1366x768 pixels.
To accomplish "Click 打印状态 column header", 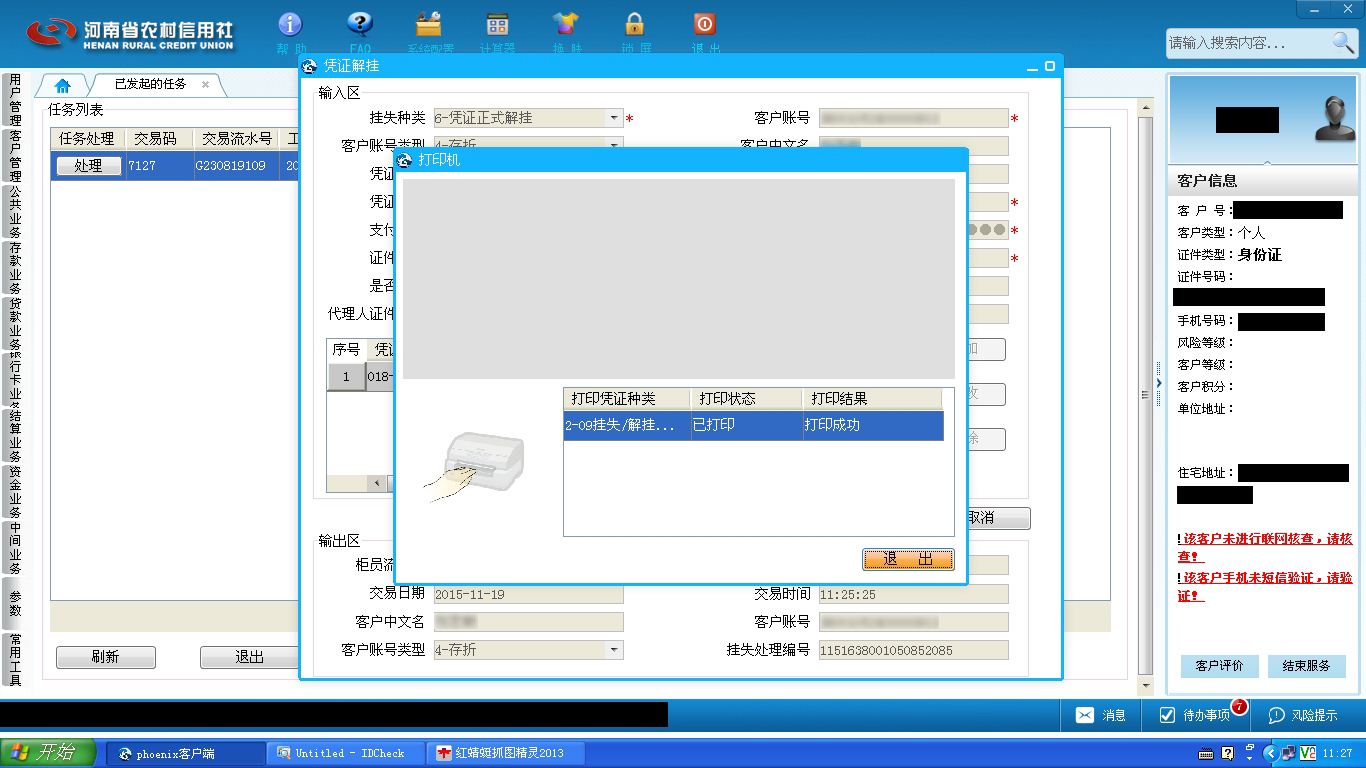I will click(x=746, y=399).
